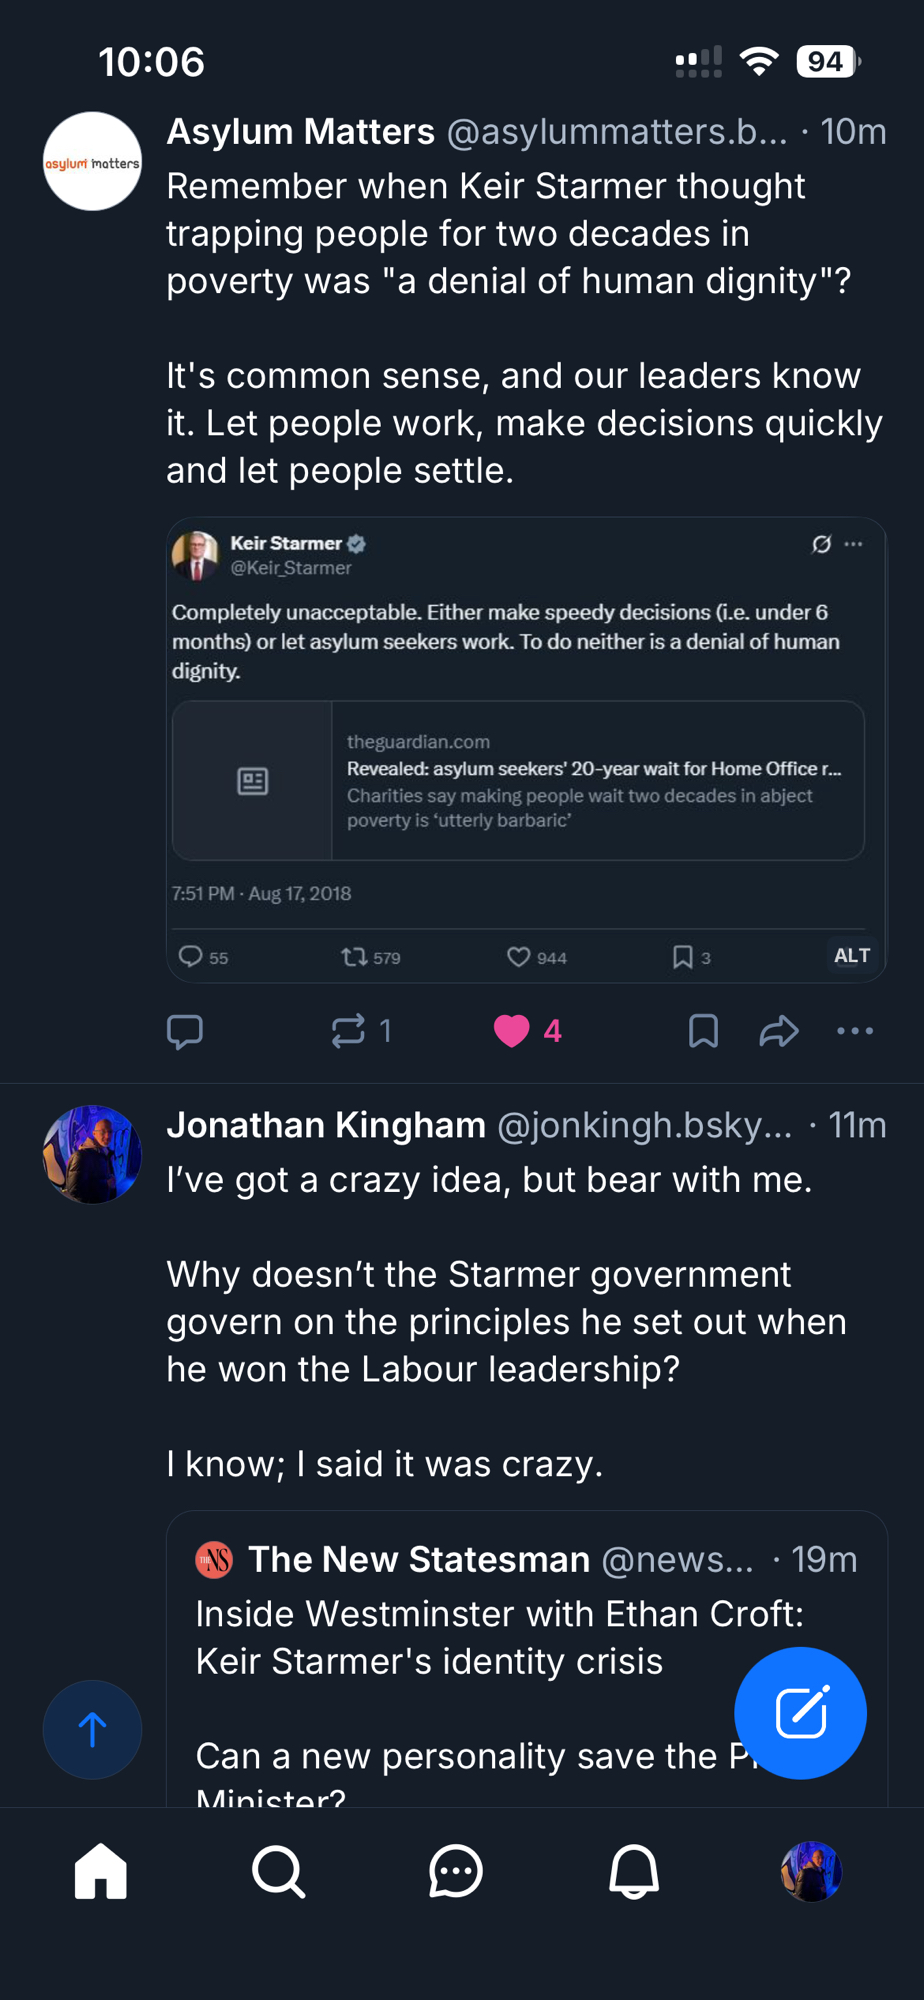The width and height of the screenshot is (924, 2000).
Task: Share the Asylum Matters post
Action: point(779,1031)
